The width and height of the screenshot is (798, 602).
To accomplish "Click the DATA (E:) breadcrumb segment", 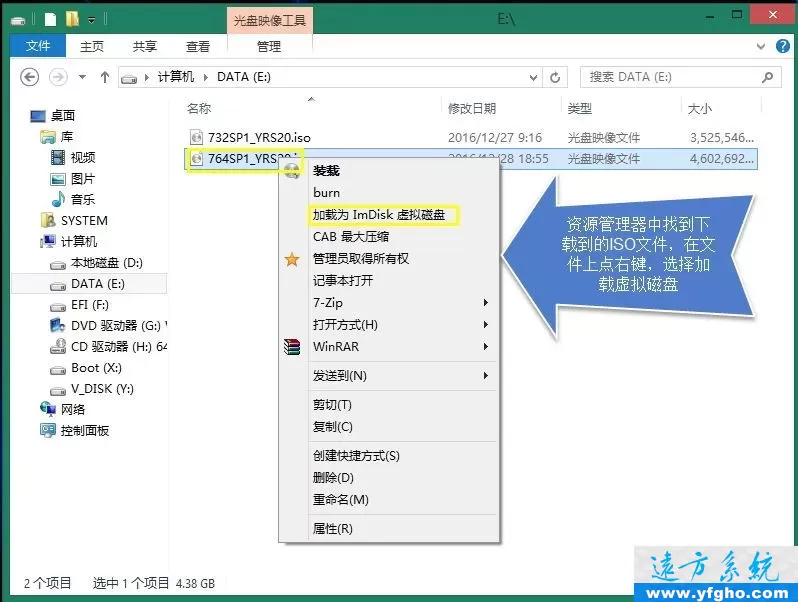I will [x=244, y=77].
